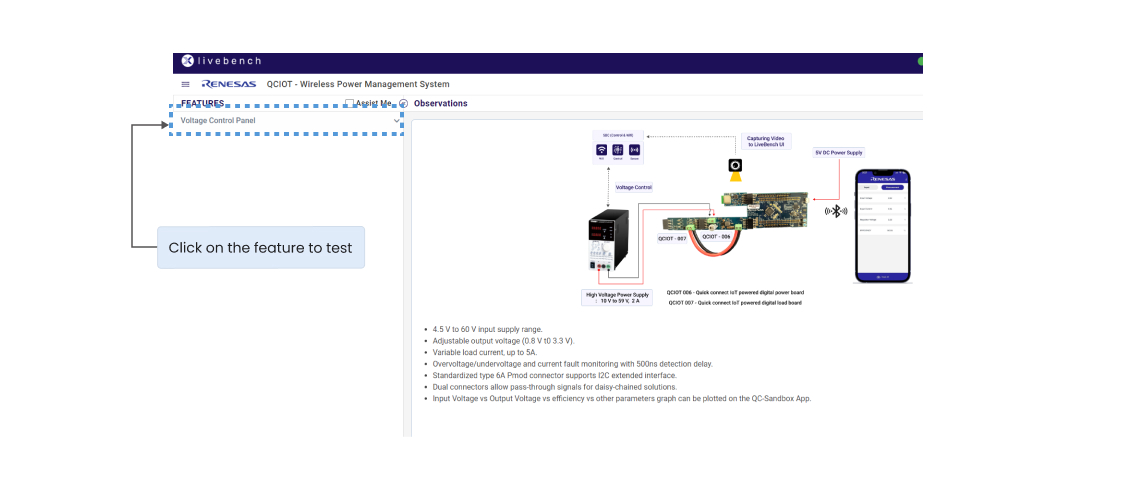
Task: Click the 'Overvoltage/undervoltage' fault monitoring line
Action: pos(572,364)
